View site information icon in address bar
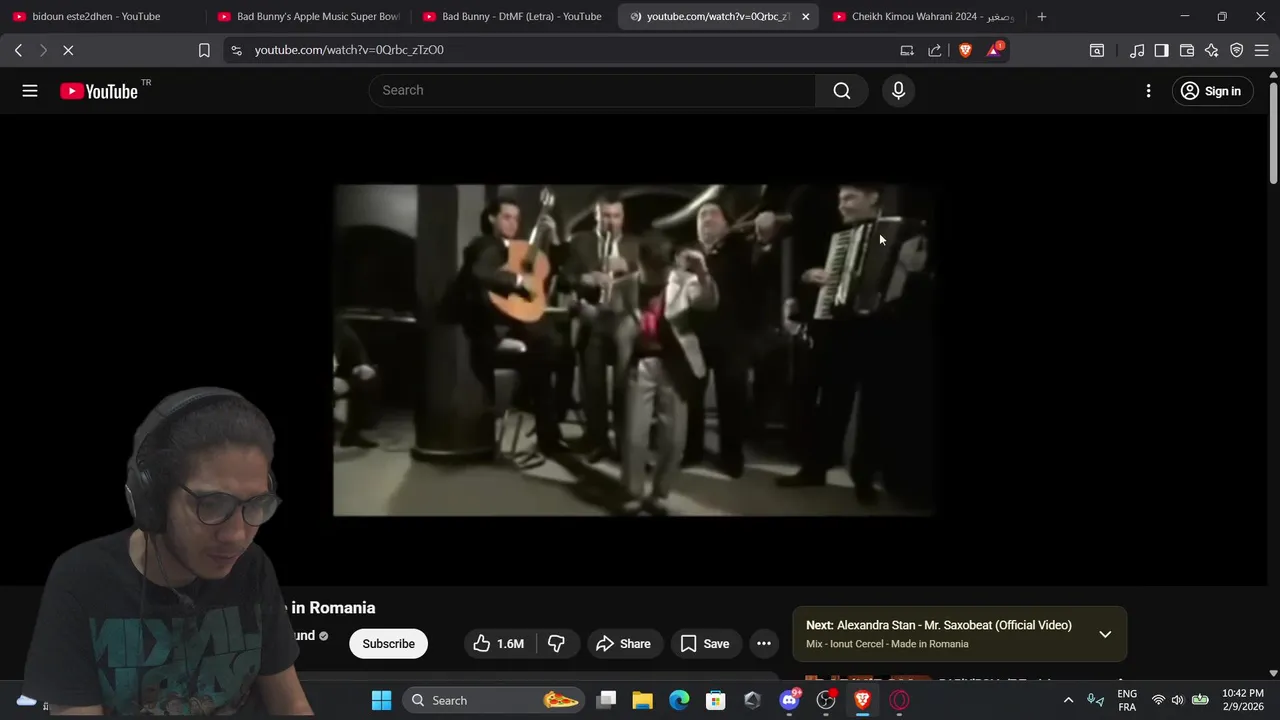This screenshot has height=720, width=1280. tap(235, 50)
